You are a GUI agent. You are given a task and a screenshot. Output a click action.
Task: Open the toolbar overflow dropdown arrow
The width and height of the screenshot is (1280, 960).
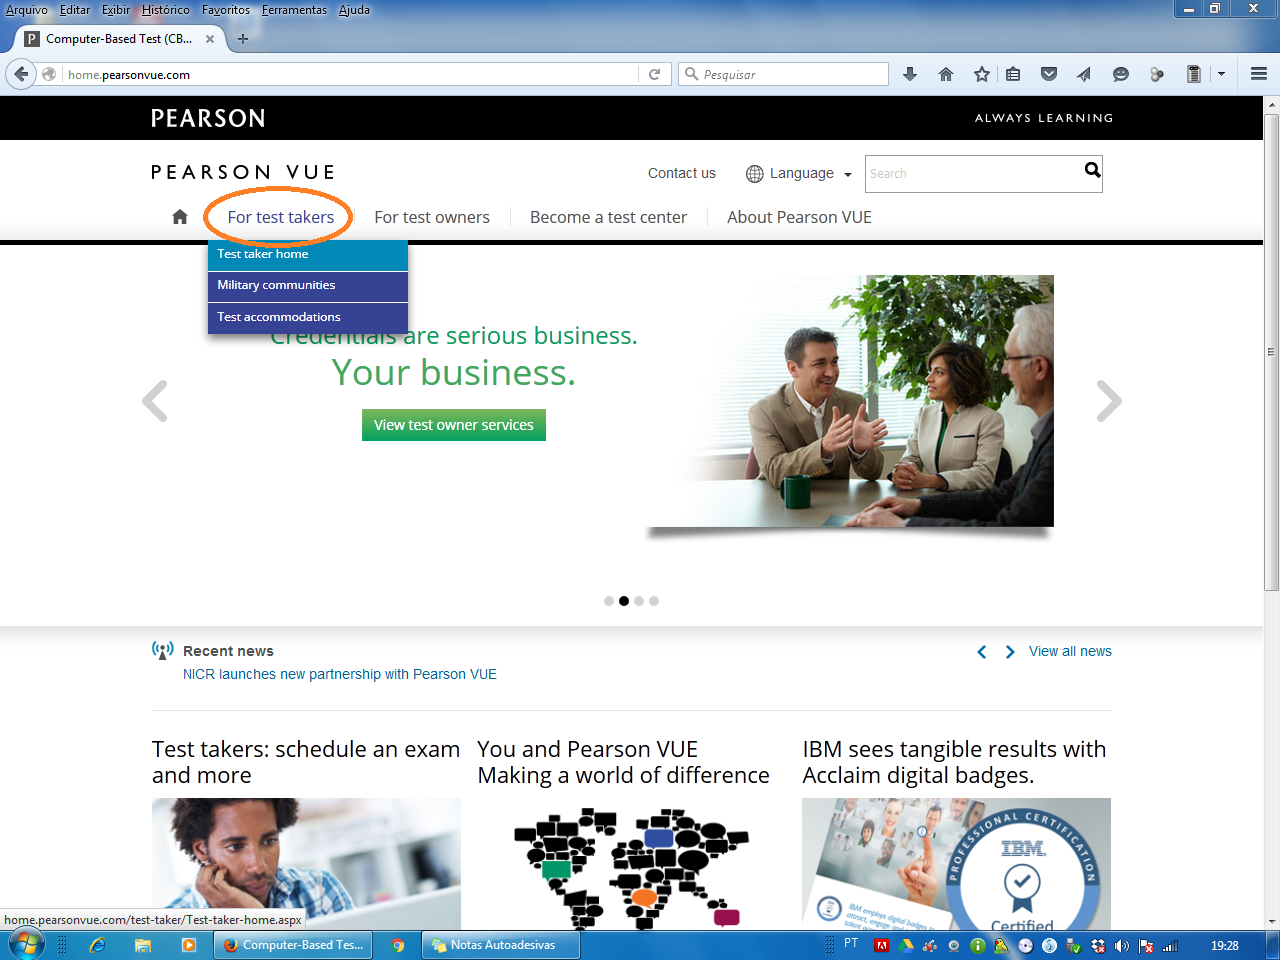coord(1221,74)
